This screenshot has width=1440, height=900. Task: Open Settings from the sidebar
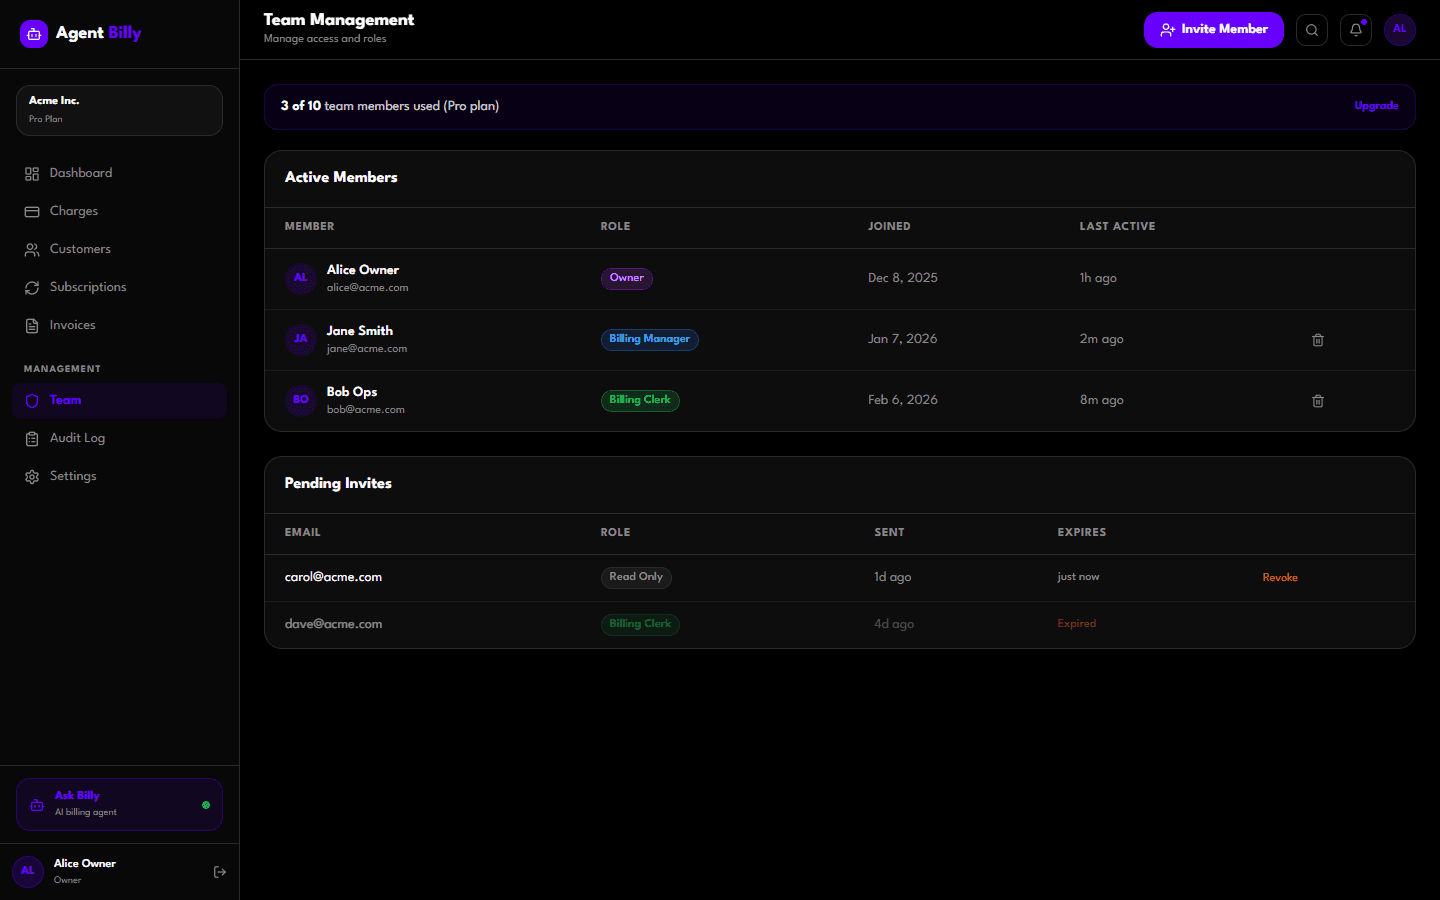coord(73,476)
